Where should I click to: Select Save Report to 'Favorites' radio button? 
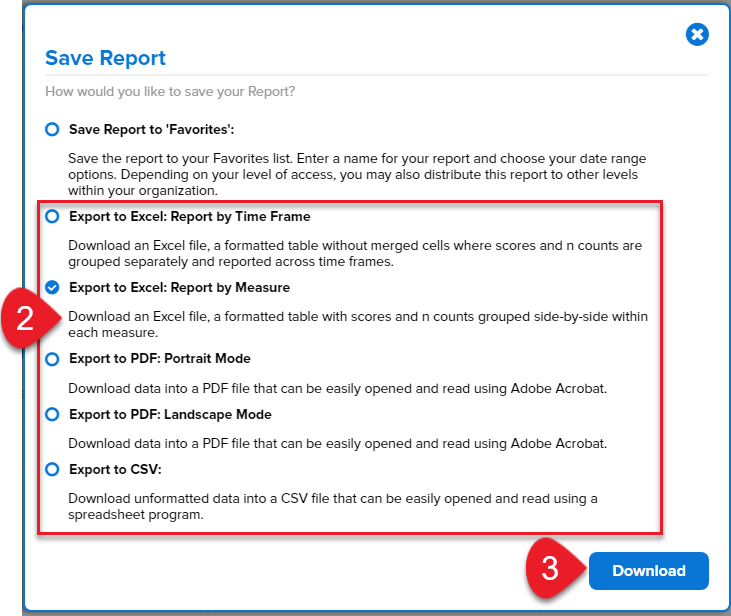coord(52,129)
